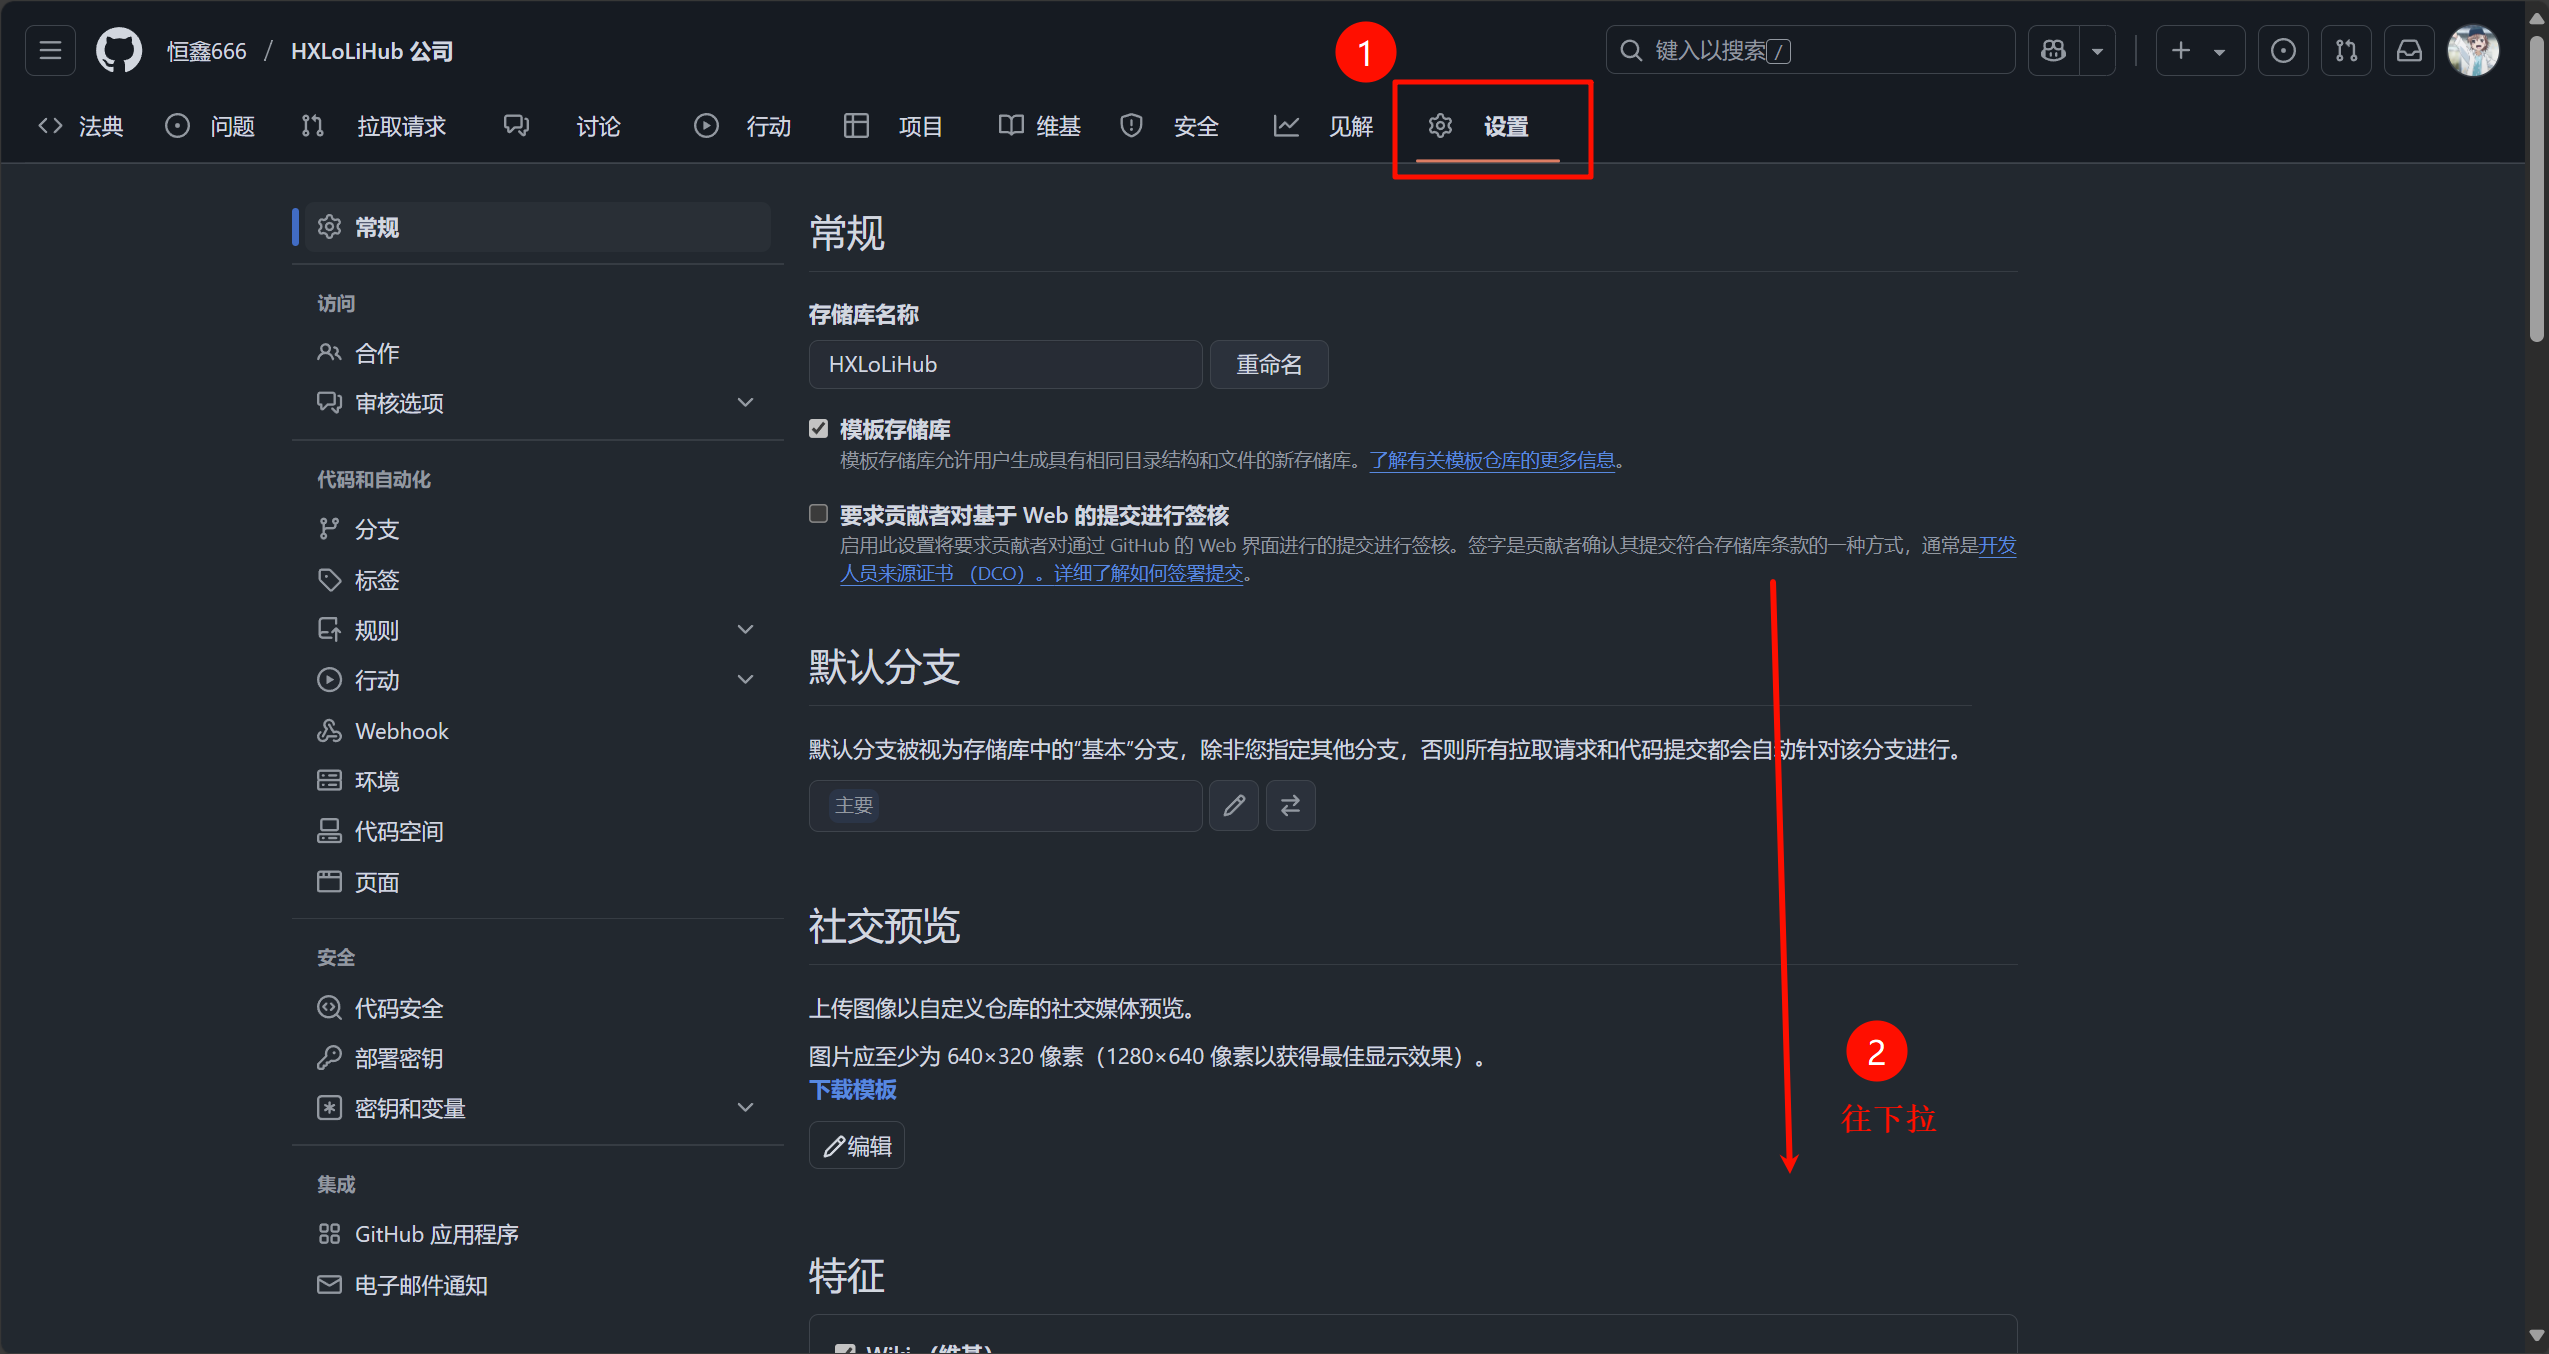Image resolution: width=2549 pixels, height=1354 pixels.
Task: Open the Copilot icon button
Action: pos(2053,50)
